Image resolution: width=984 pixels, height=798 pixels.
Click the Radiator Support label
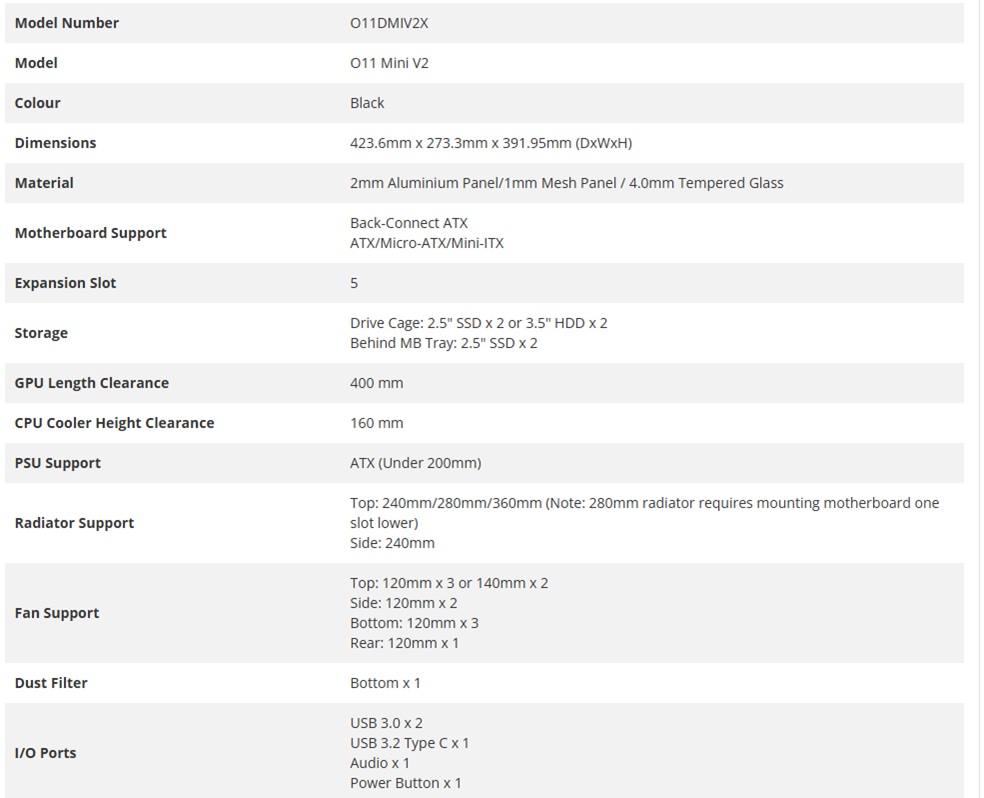point(74,523)
